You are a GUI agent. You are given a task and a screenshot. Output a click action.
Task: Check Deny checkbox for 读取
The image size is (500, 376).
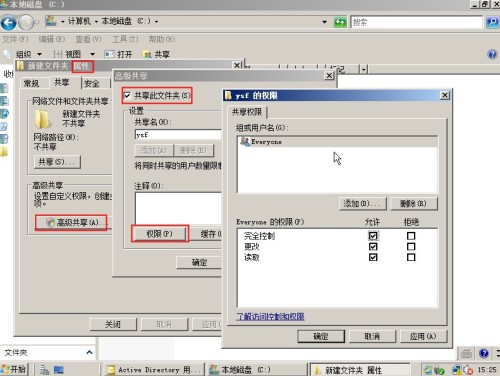(x=411, y=257)
